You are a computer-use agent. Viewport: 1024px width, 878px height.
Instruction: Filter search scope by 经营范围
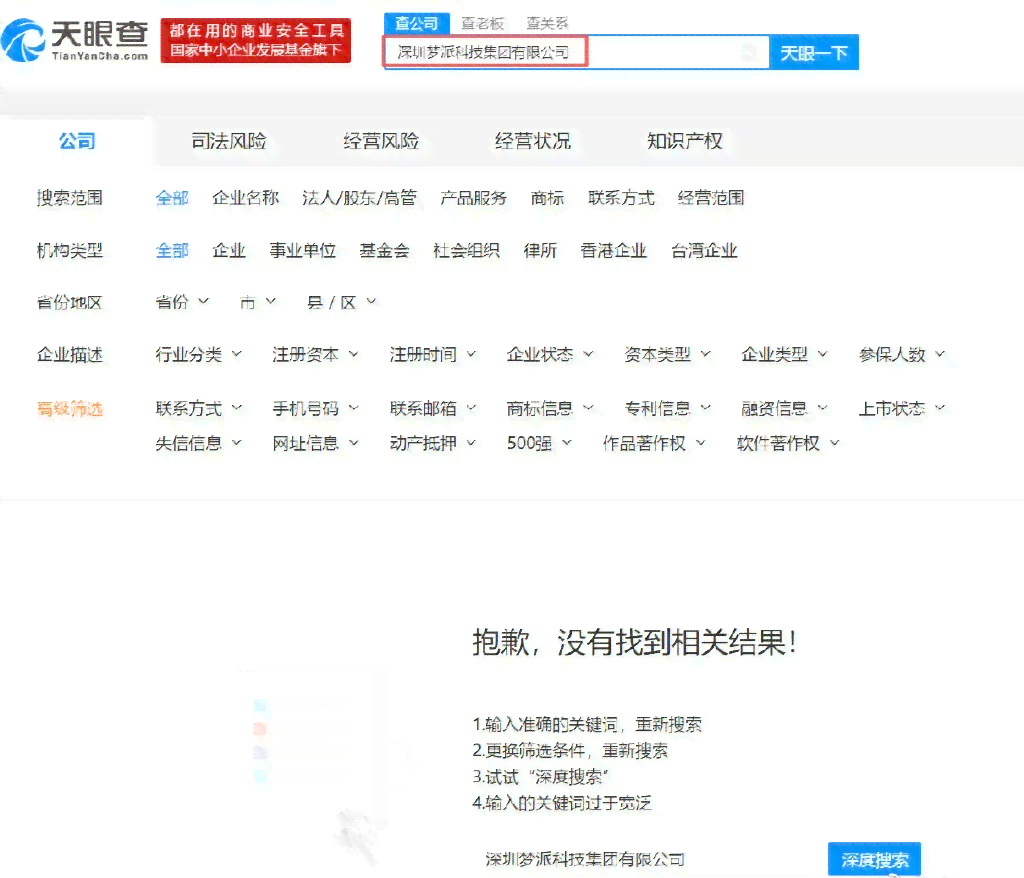point(711,198)
